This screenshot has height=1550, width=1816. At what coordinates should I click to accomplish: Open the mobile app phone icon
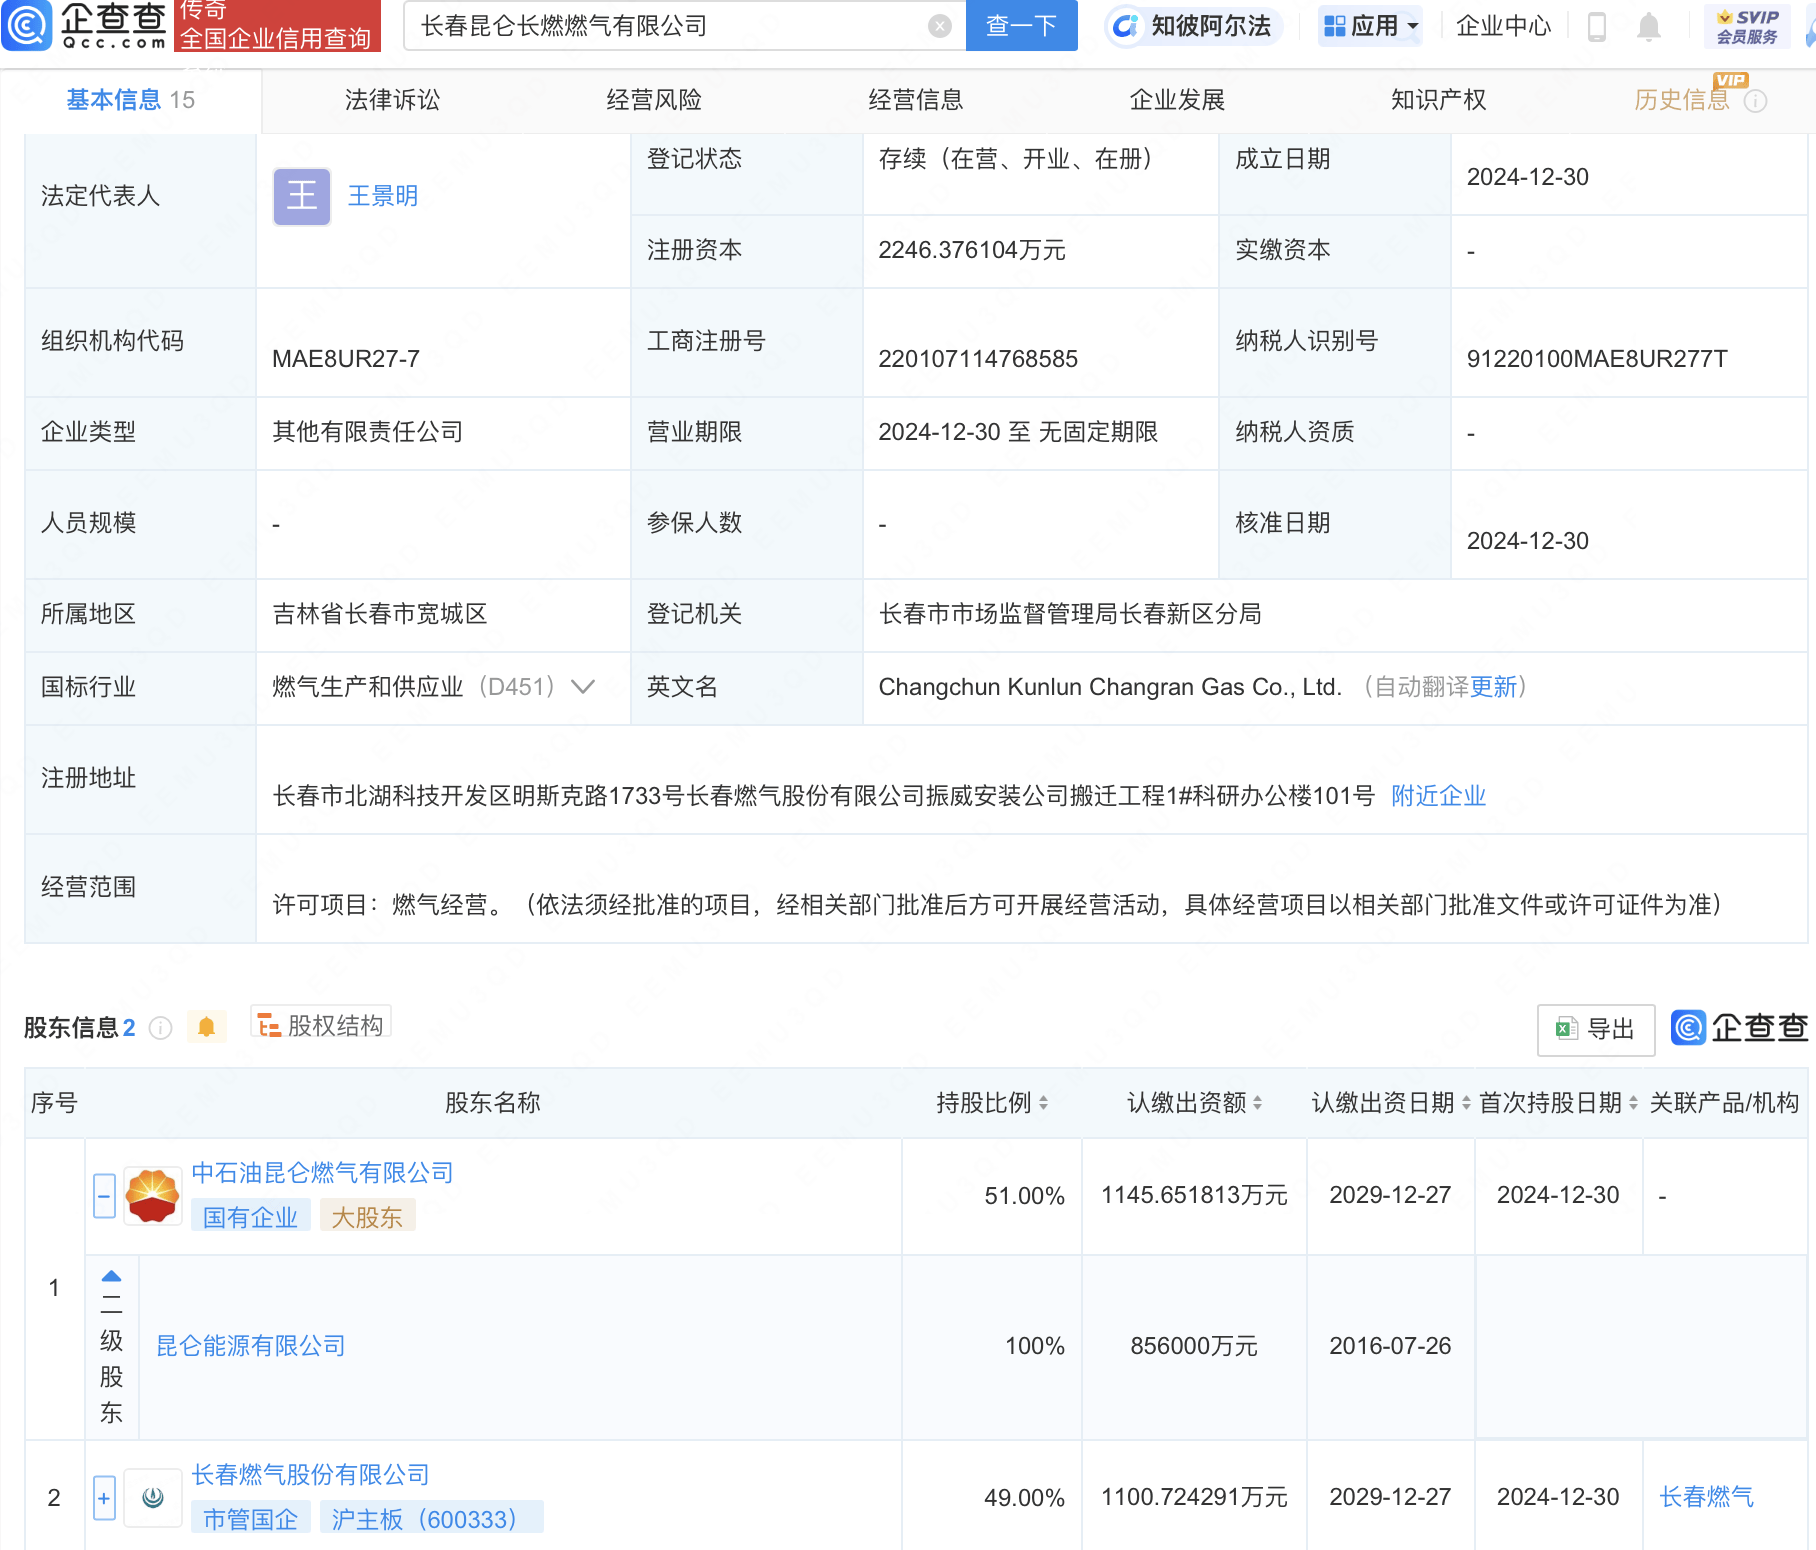1597,26
